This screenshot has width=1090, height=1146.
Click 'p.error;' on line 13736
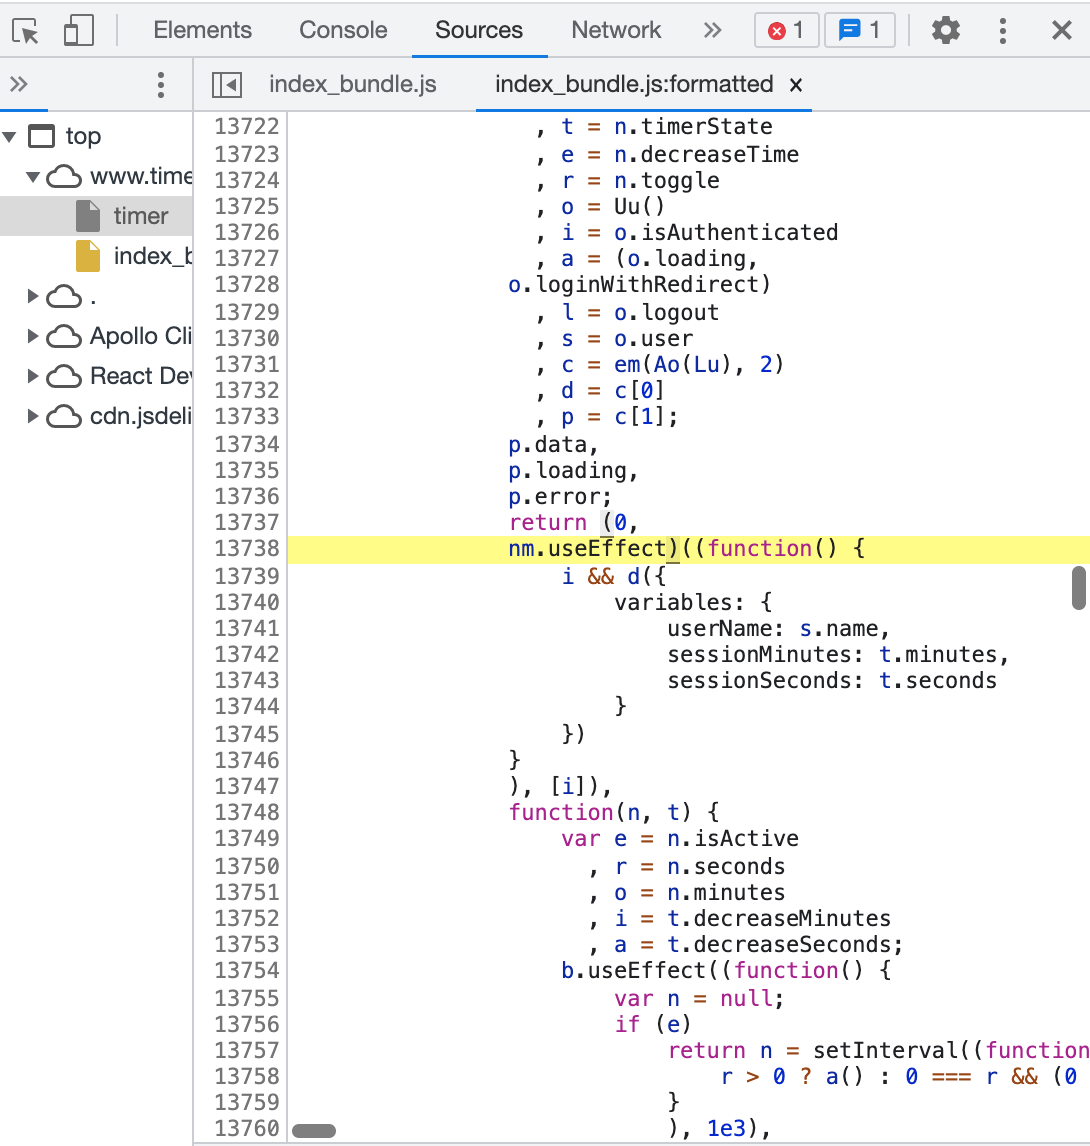(x=560, y=497)
